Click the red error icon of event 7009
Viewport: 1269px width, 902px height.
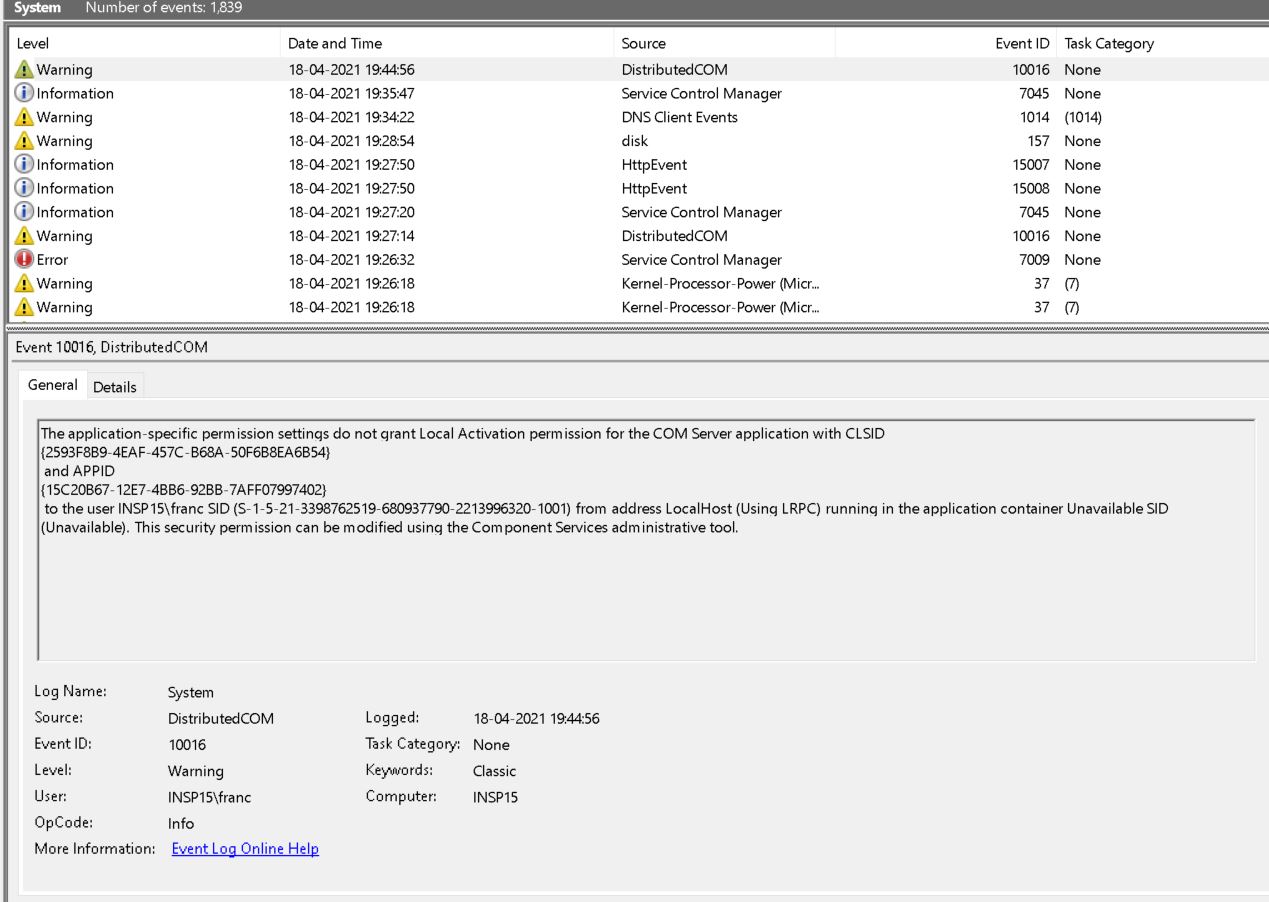pyautogui.click(x=24, y=260)
